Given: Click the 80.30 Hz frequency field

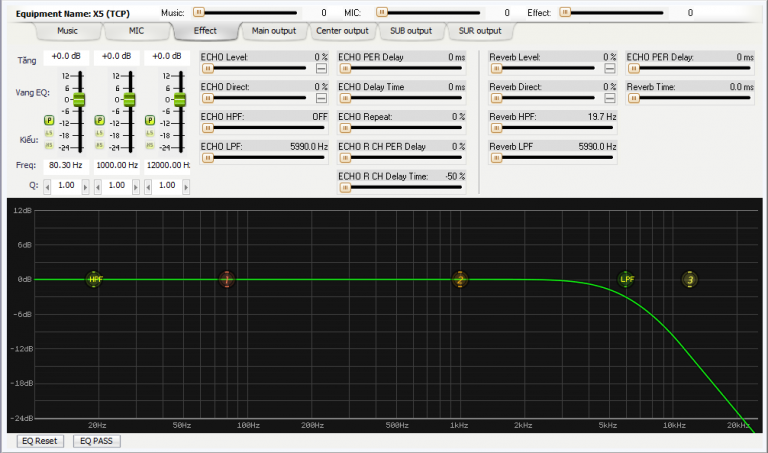Looking at the screenshot, I should pyautogui.click(x=66, y=165).
